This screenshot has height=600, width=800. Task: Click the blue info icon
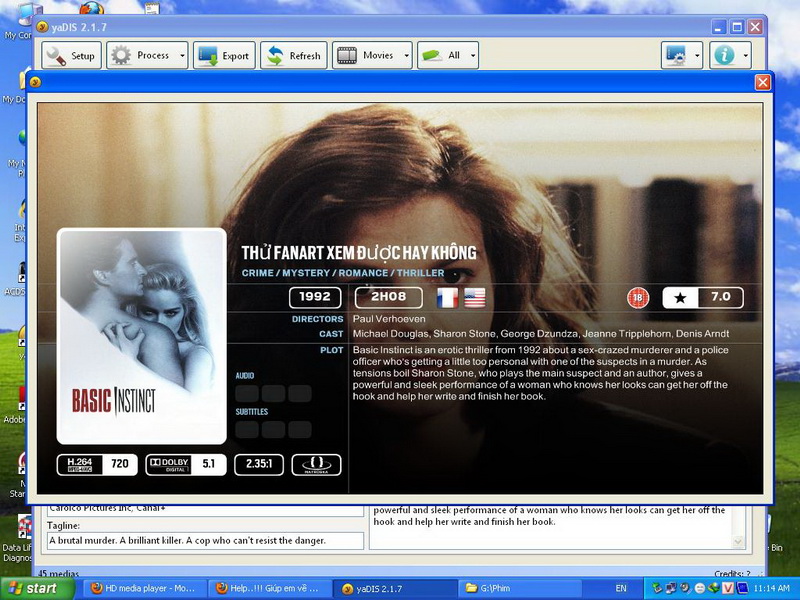pos(724,55)
